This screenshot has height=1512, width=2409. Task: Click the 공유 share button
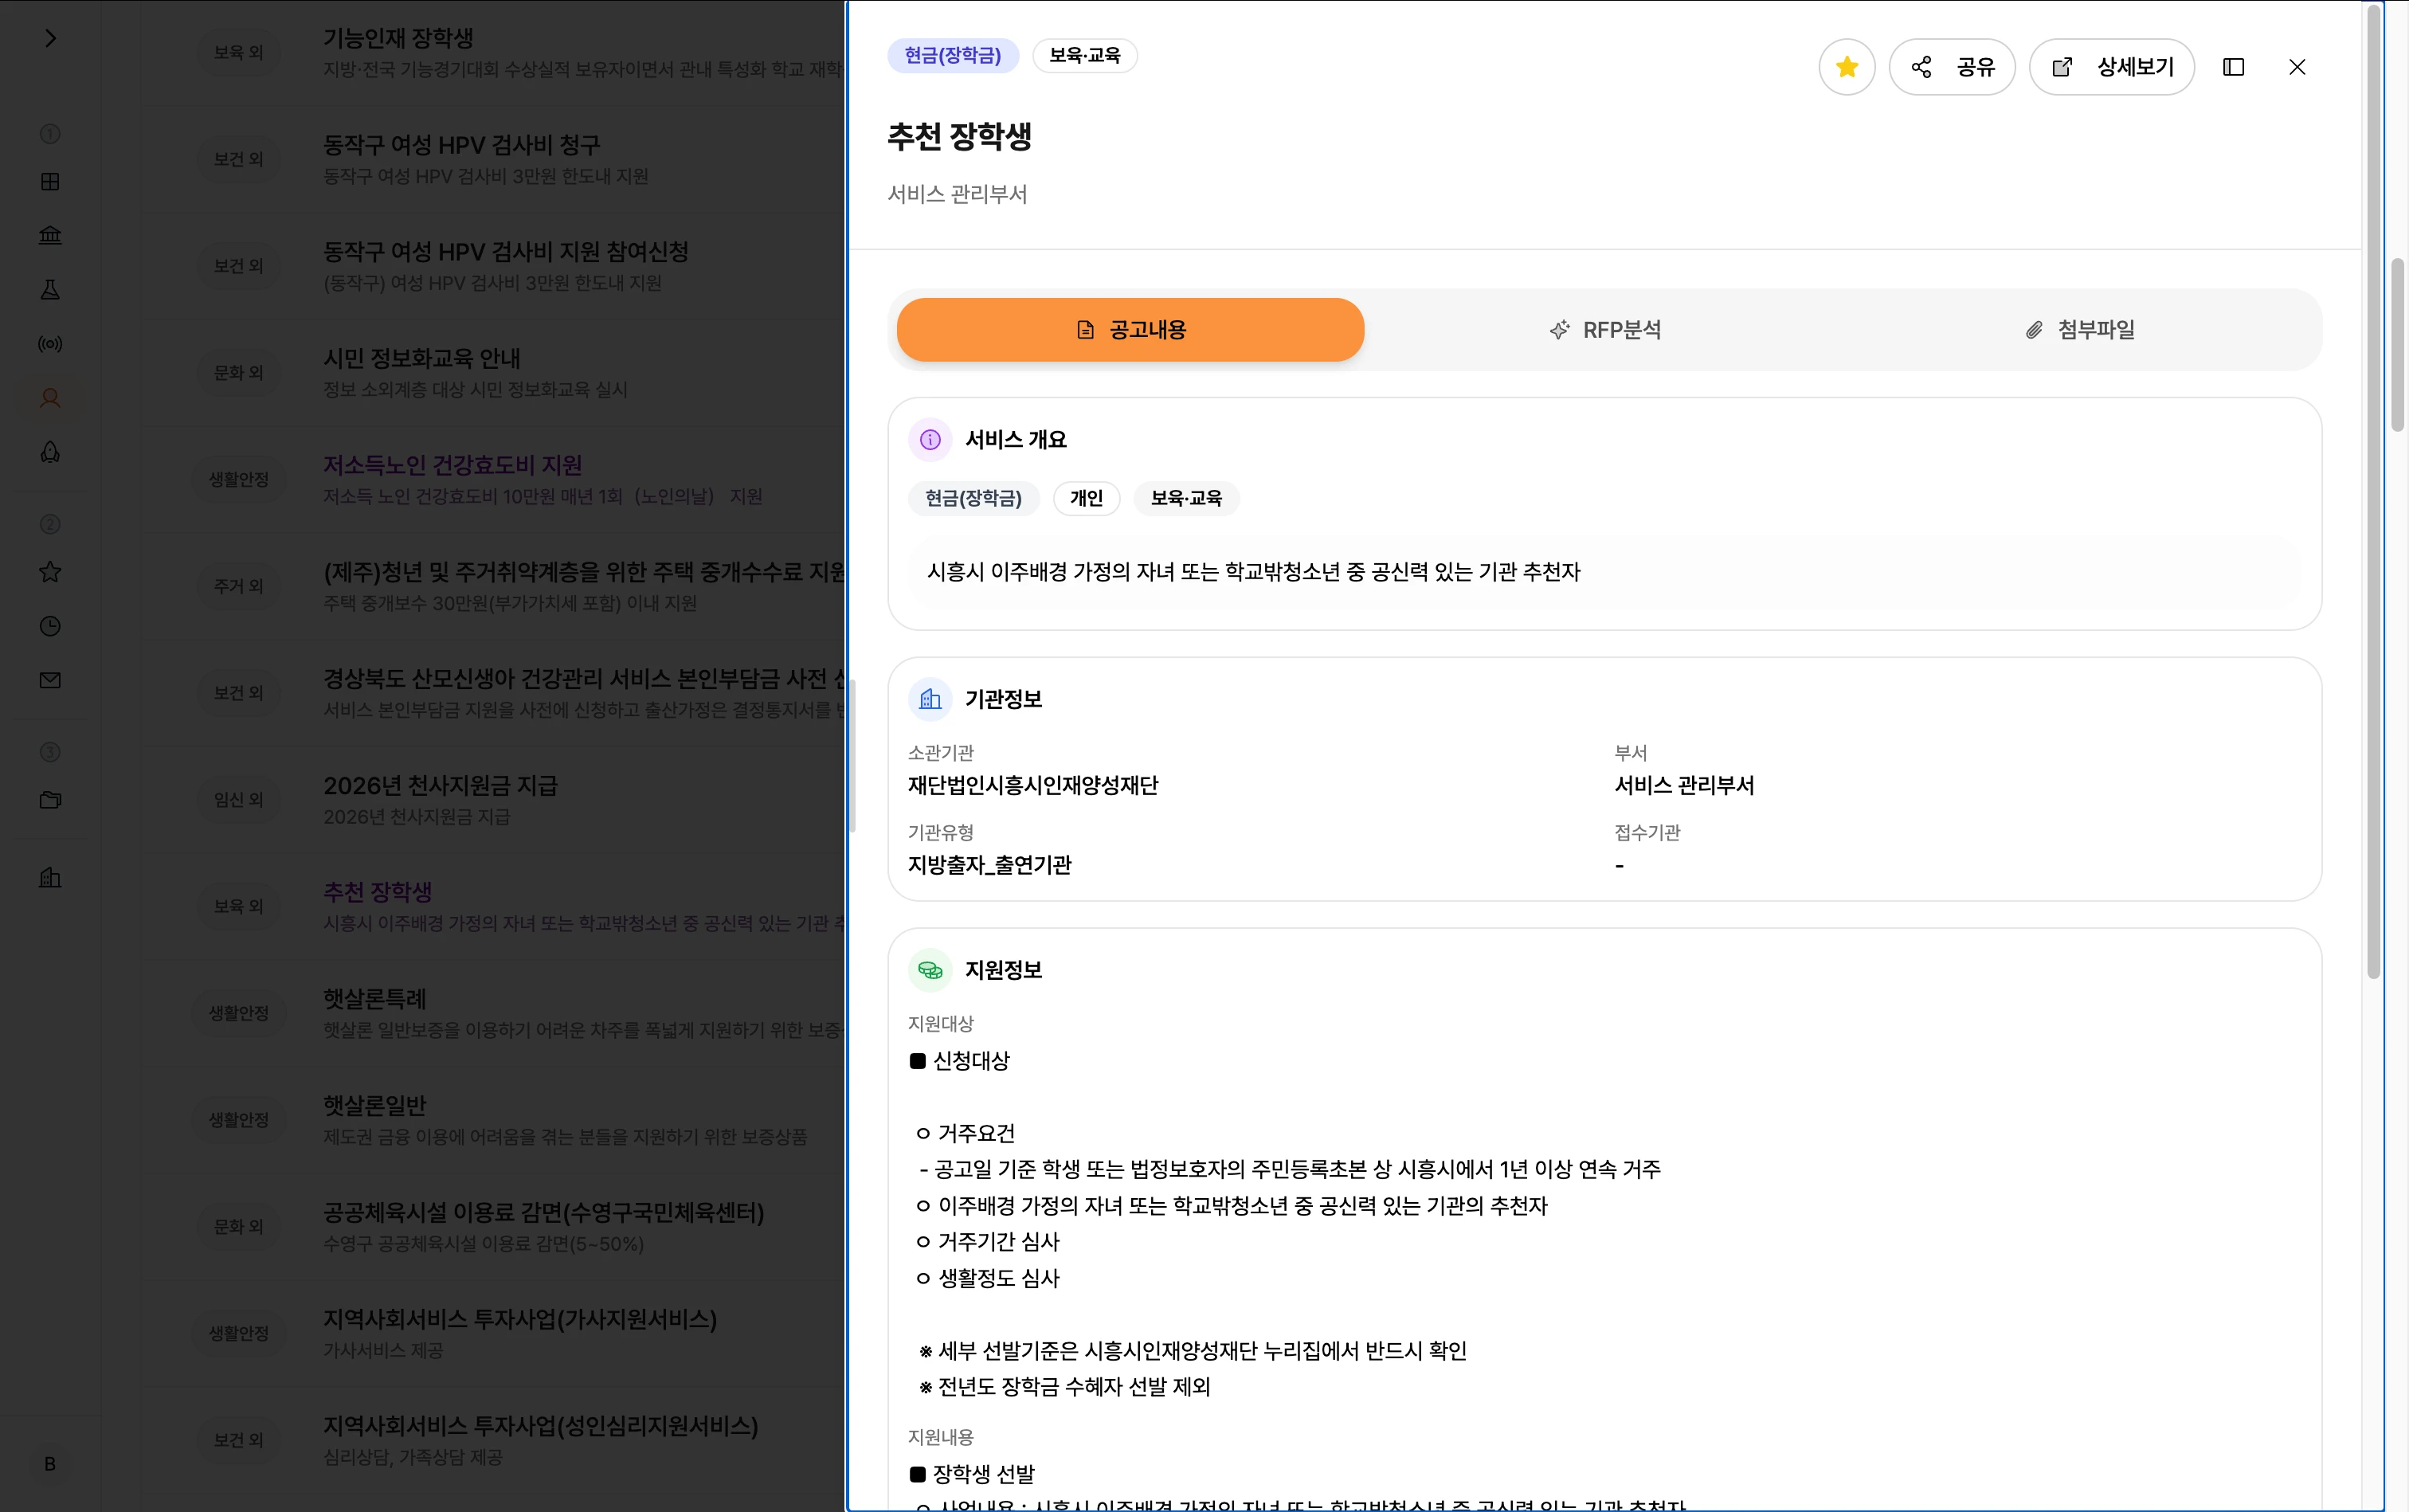pyautogui.click(x=1951, y=67)
